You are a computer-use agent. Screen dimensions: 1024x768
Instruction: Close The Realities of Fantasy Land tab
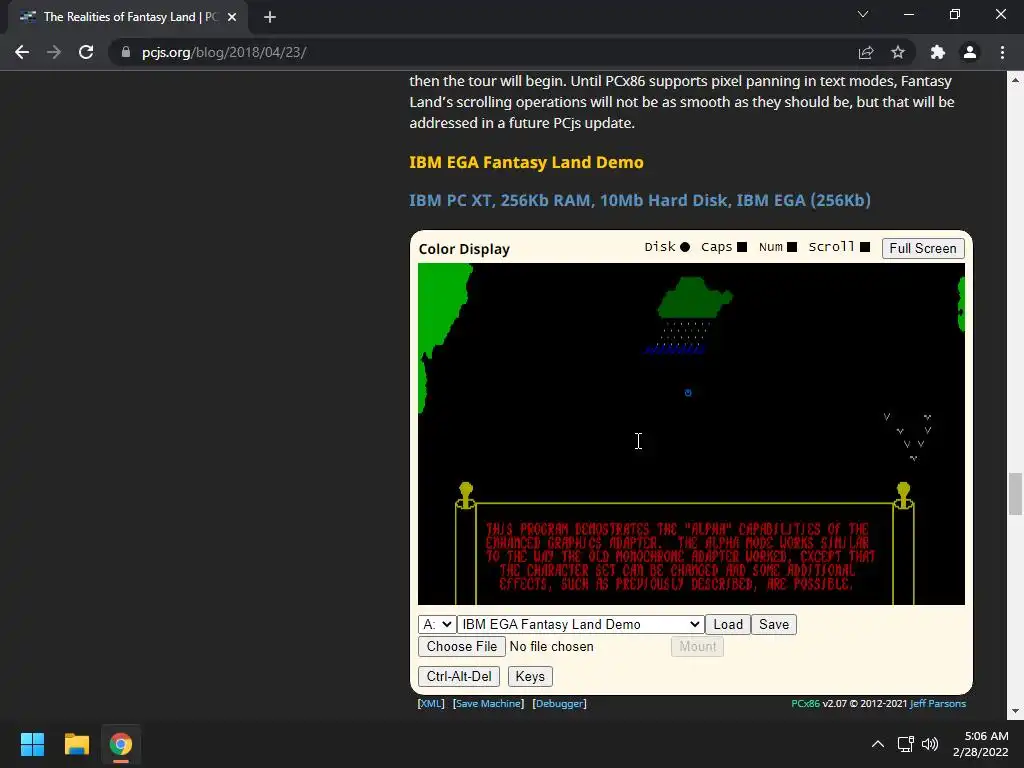click(232, 17)
